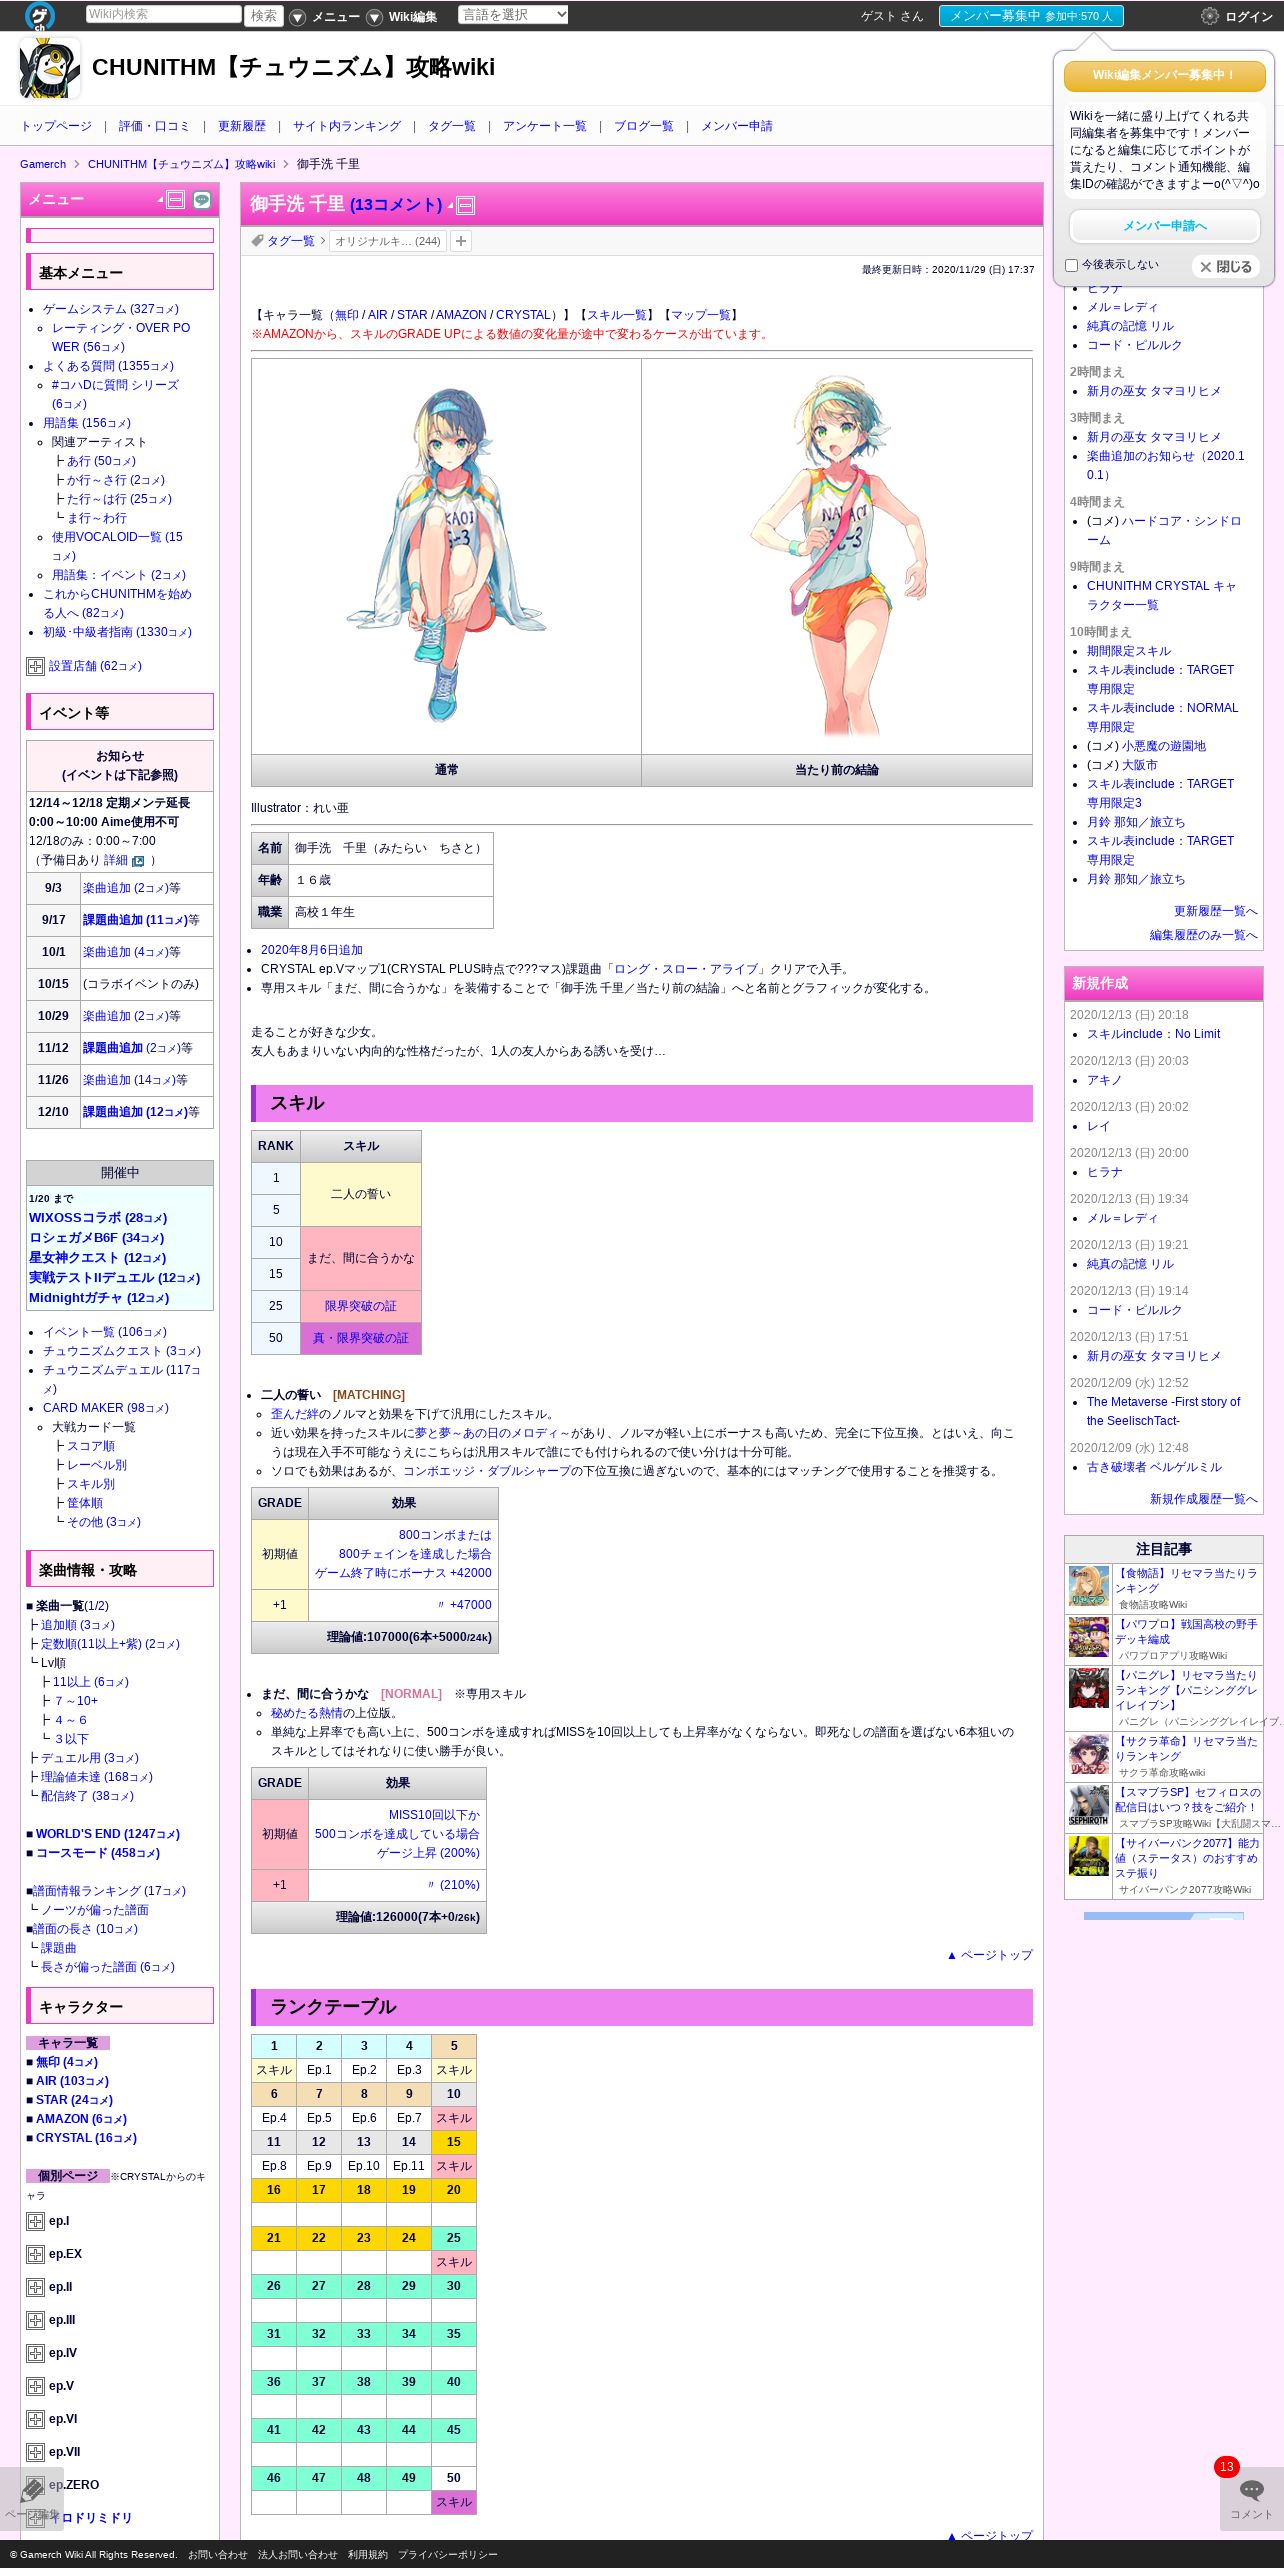Open the パワプロ article thumbnail
This screenshot has width=1284, height=2568.
coord(1089,1638)
